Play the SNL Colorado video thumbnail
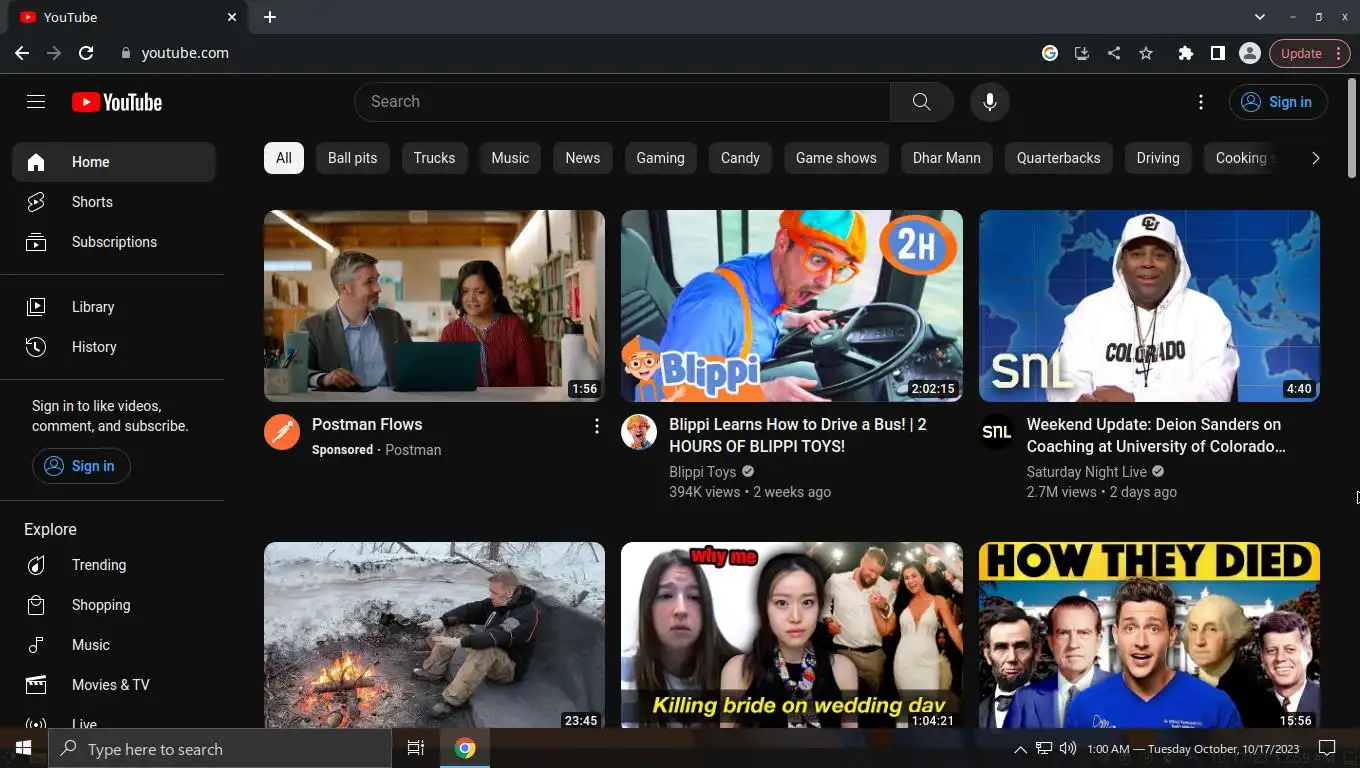 point(1149,306)
